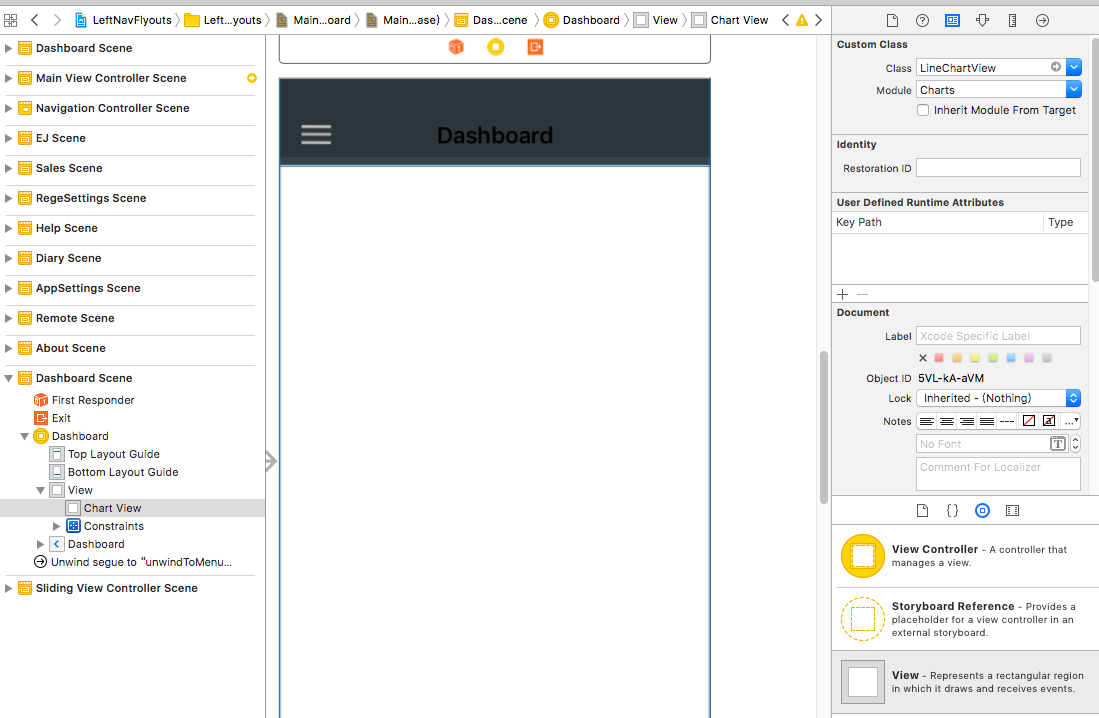The width and height of the screenshot is (1099, 718).
Task: Open the Class dropdown arrow
Action: coord(1073,67)
